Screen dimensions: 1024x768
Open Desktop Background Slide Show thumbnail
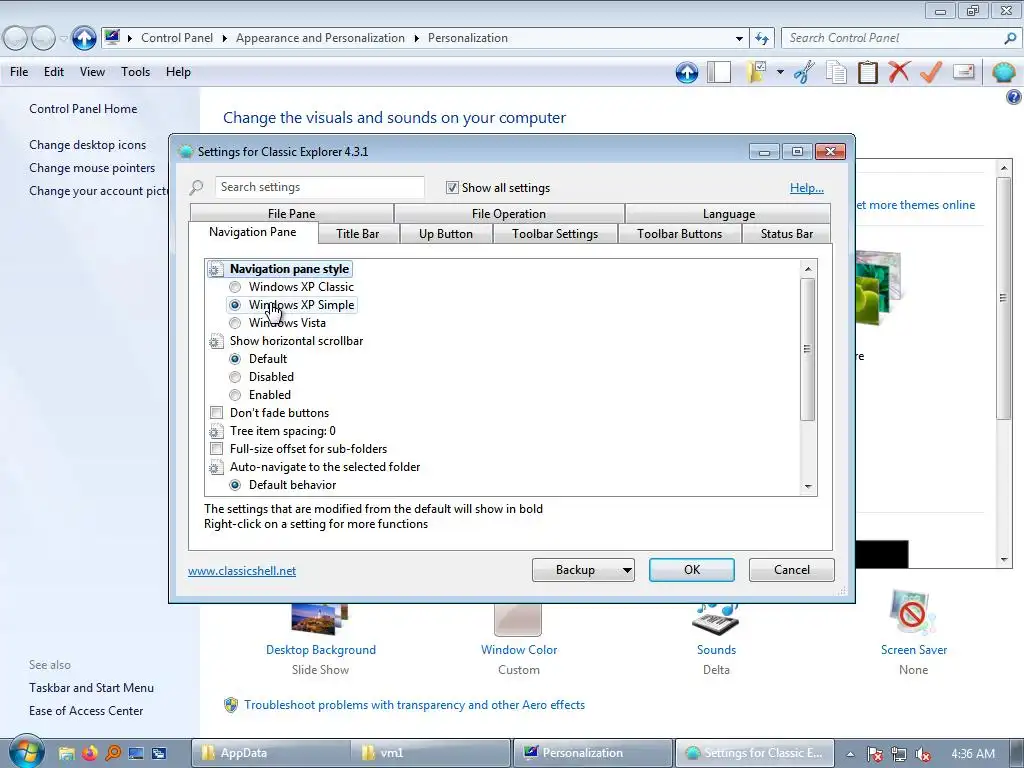click(320, 619)
